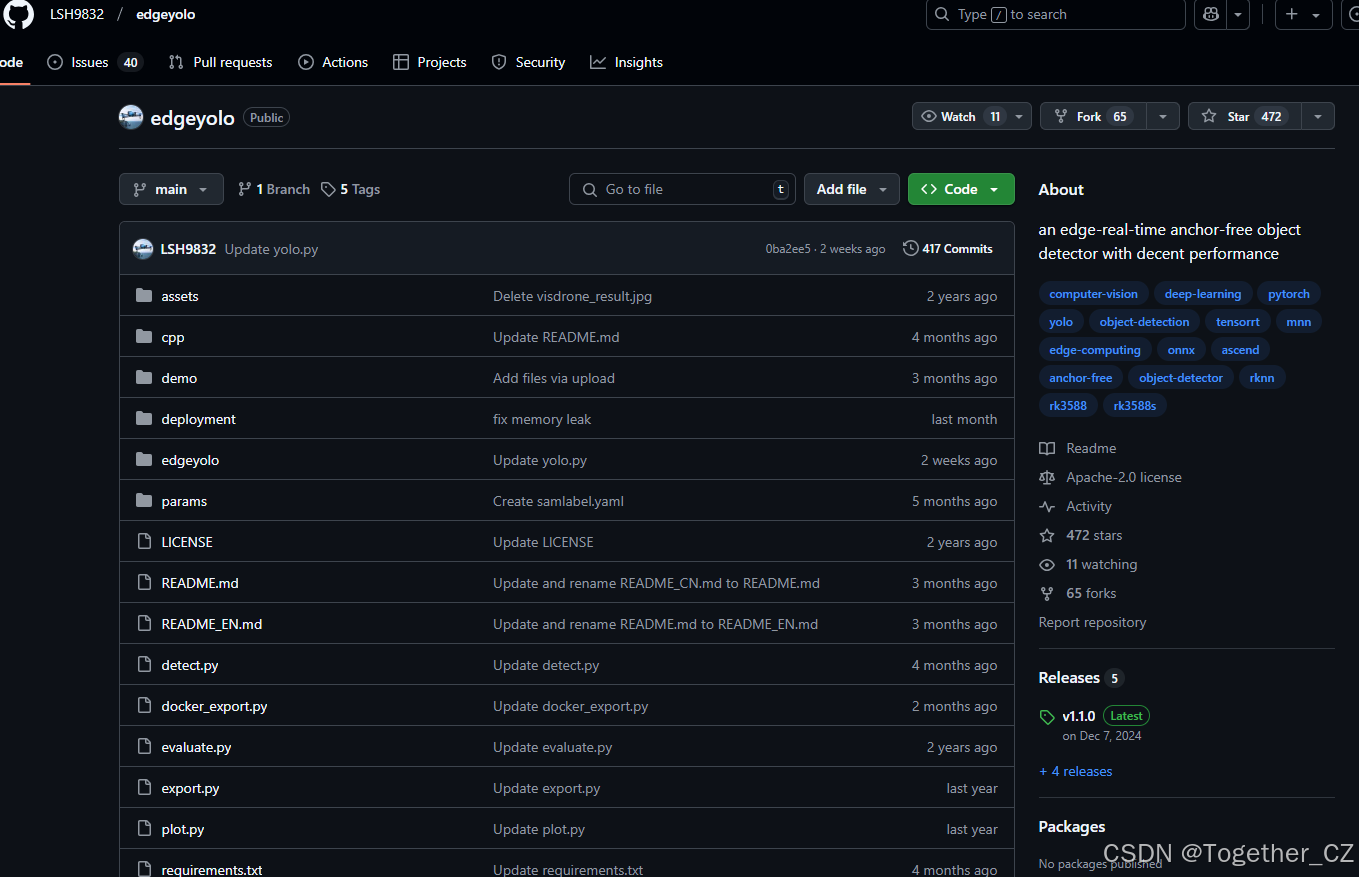Select the README_EN.md file icon
This screenshot has width=1359, height=877.
144,624
